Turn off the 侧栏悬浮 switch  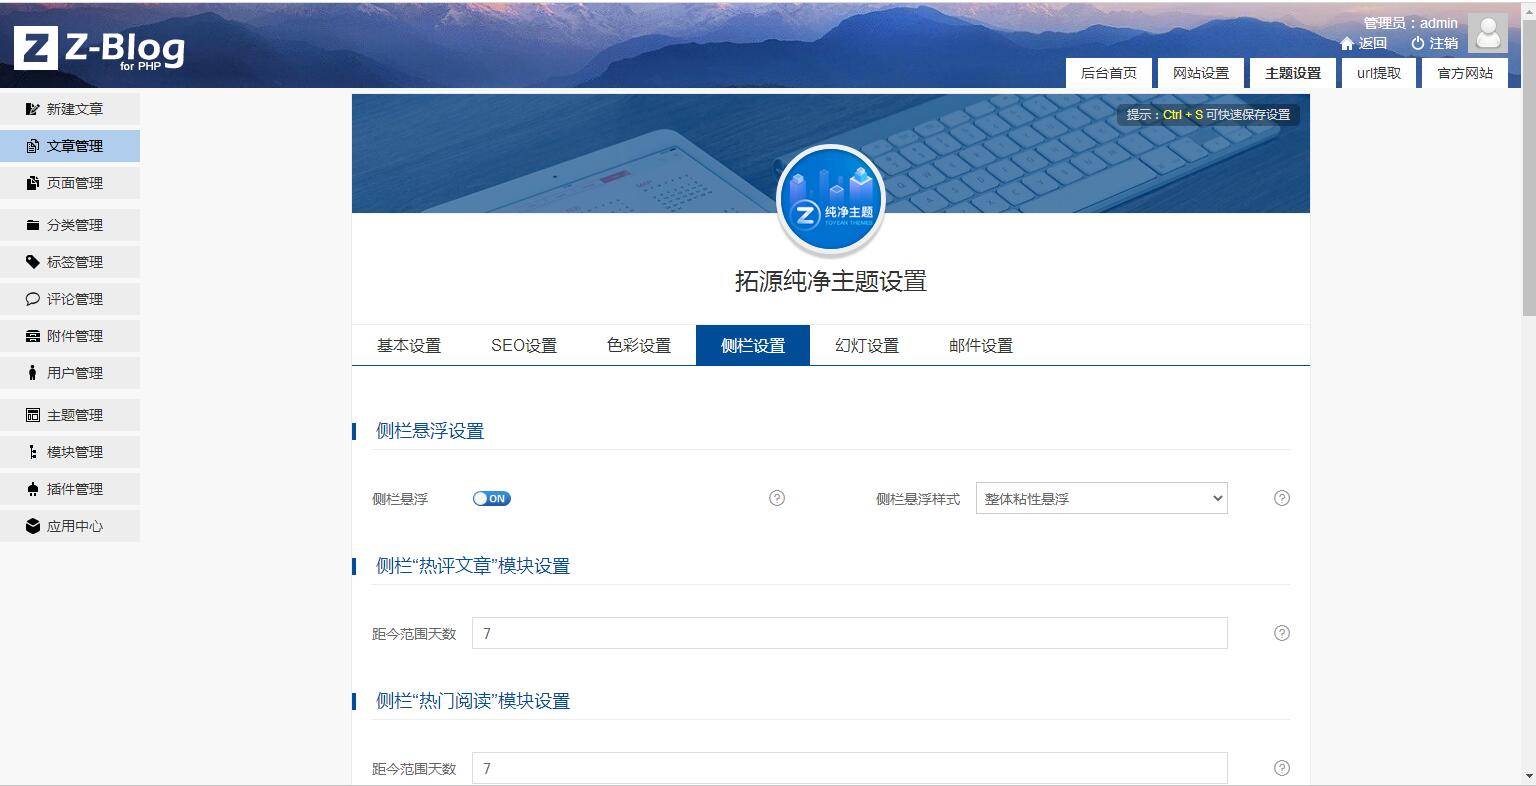click(x=491, y=498)
